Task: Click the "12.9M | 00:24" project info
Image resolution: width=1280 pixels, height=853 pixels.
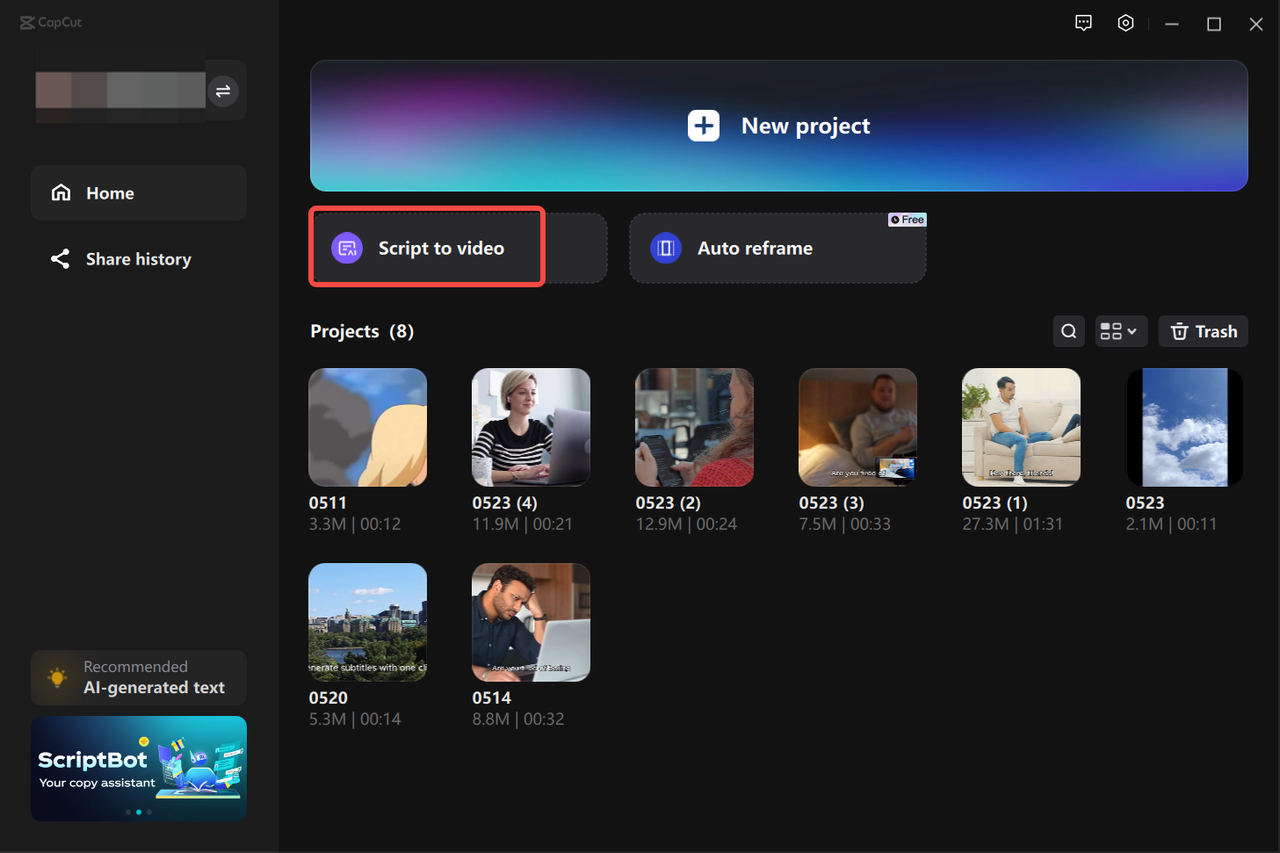Action: 687,524
